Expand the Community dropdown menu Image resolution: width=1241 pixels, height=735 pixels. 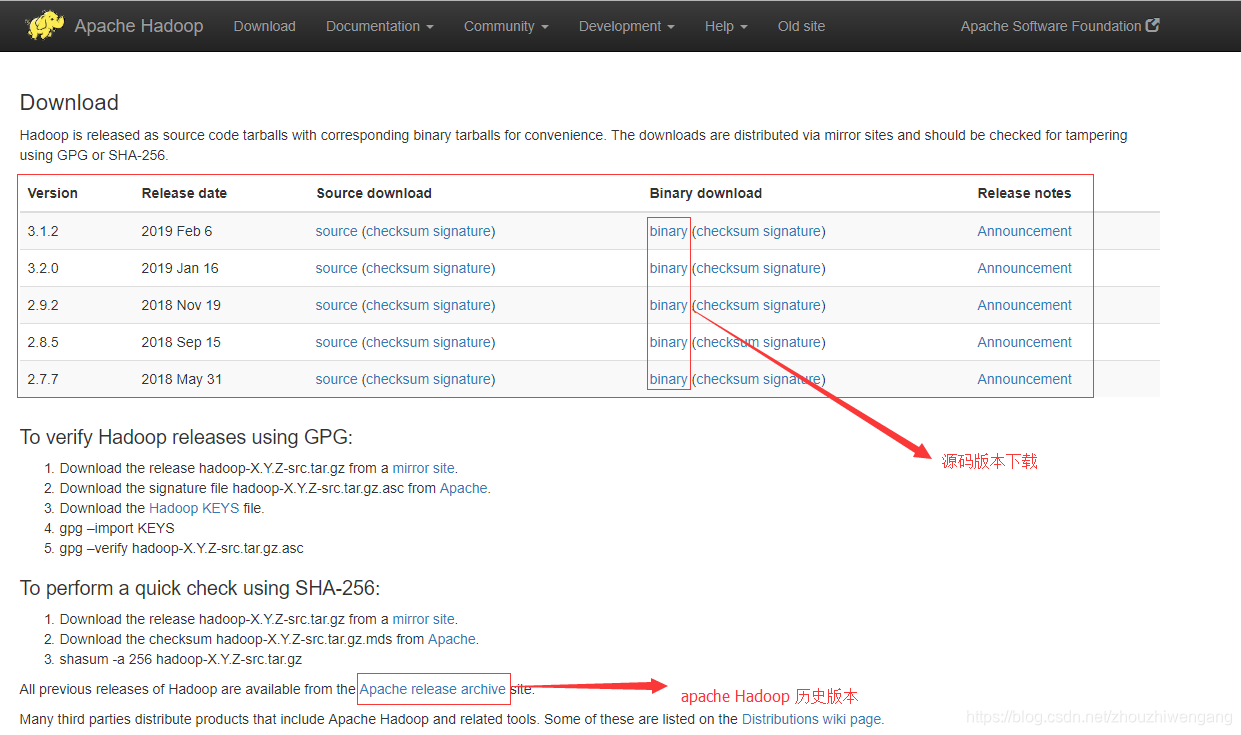(x=506, y=26)
